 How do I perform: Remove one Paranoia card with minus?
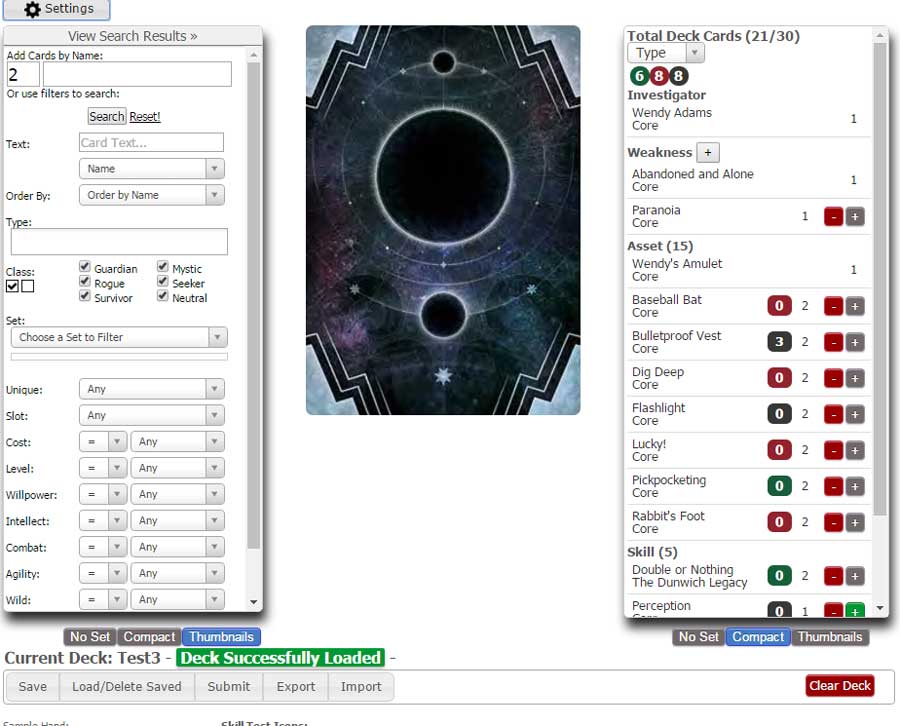[833, 217]
